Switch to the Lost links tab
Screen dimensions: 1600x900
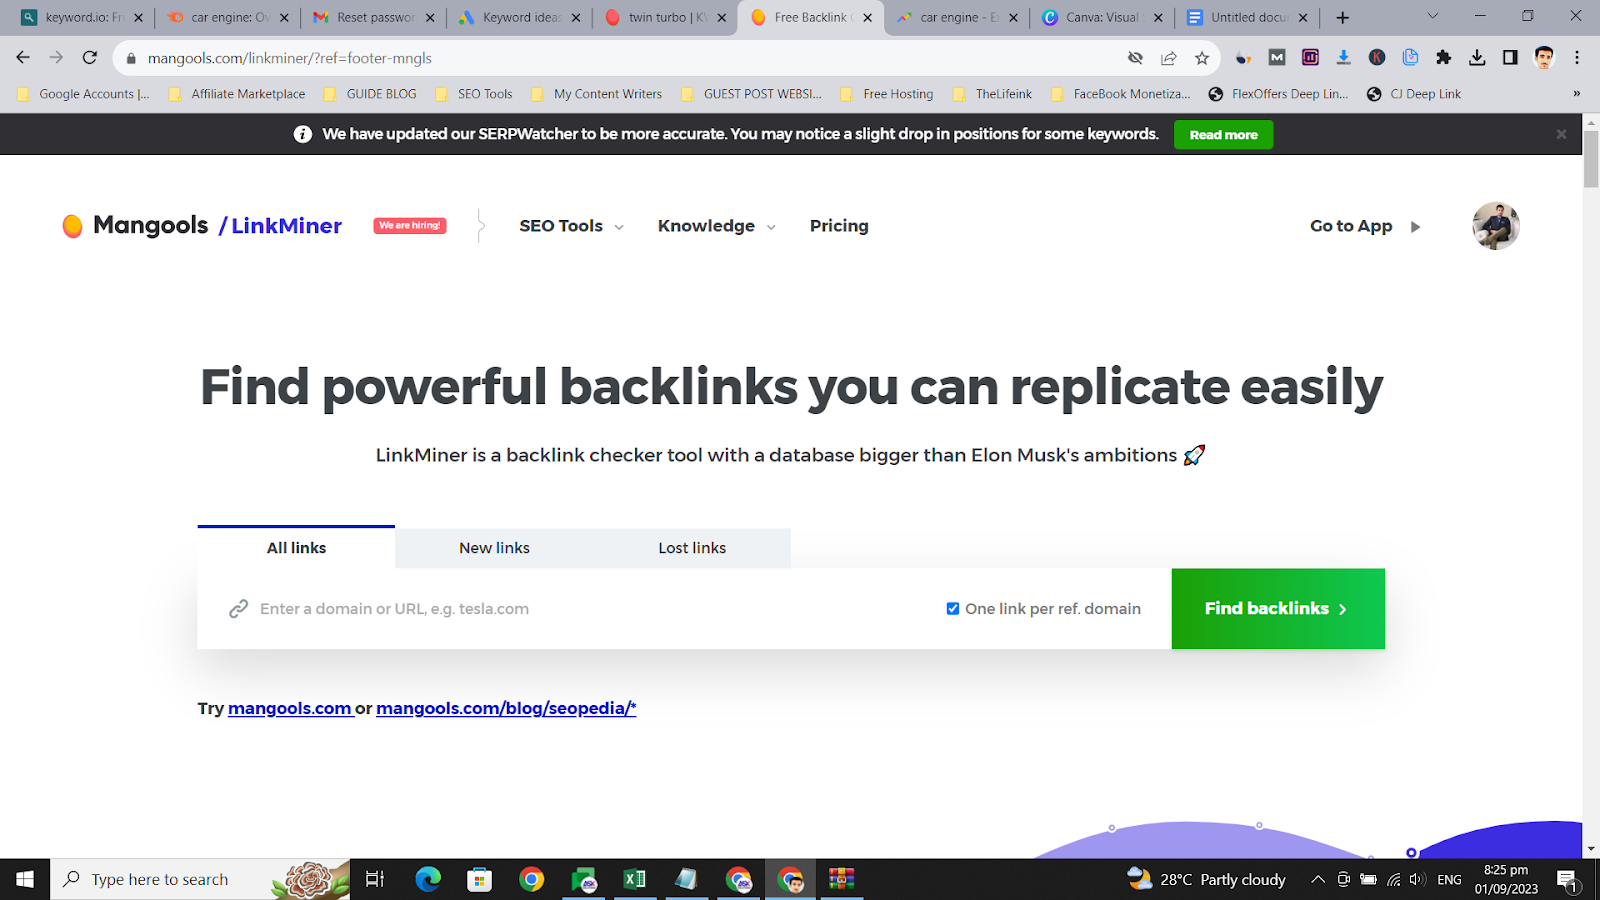[x=692, y=548]
